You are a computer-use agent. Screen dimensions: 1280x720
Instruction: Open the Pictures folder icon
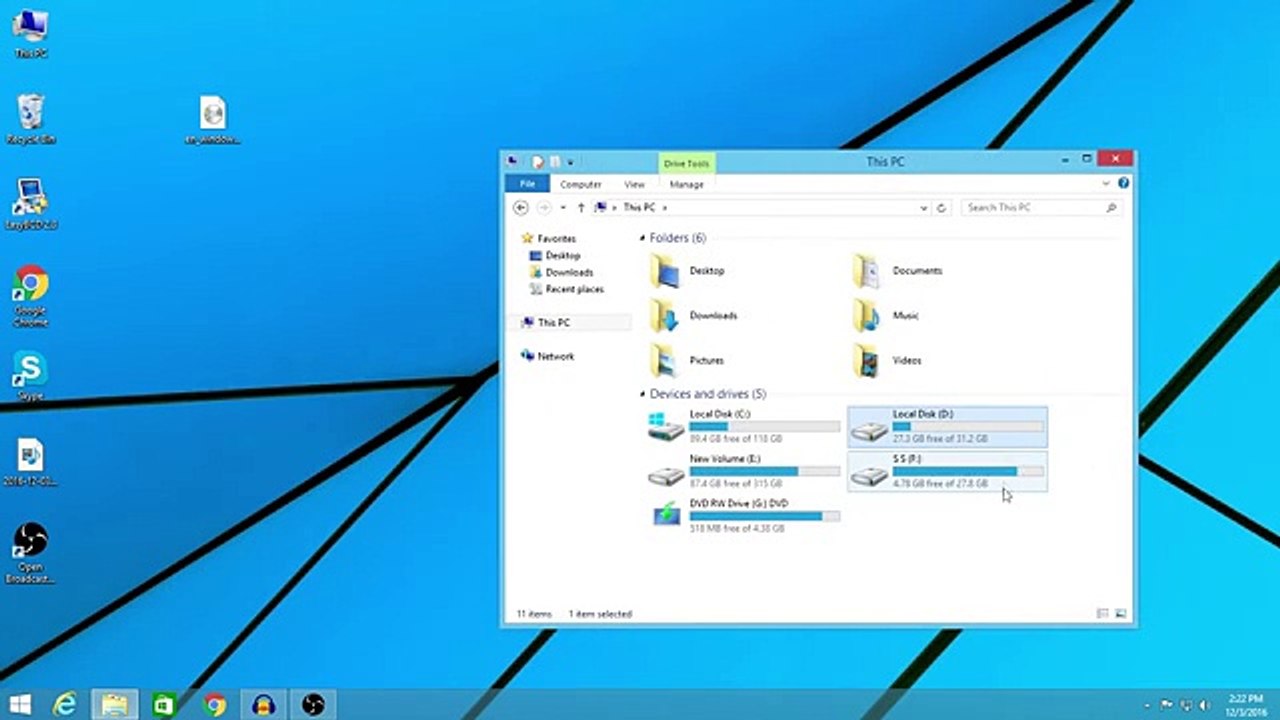[664, 360]
